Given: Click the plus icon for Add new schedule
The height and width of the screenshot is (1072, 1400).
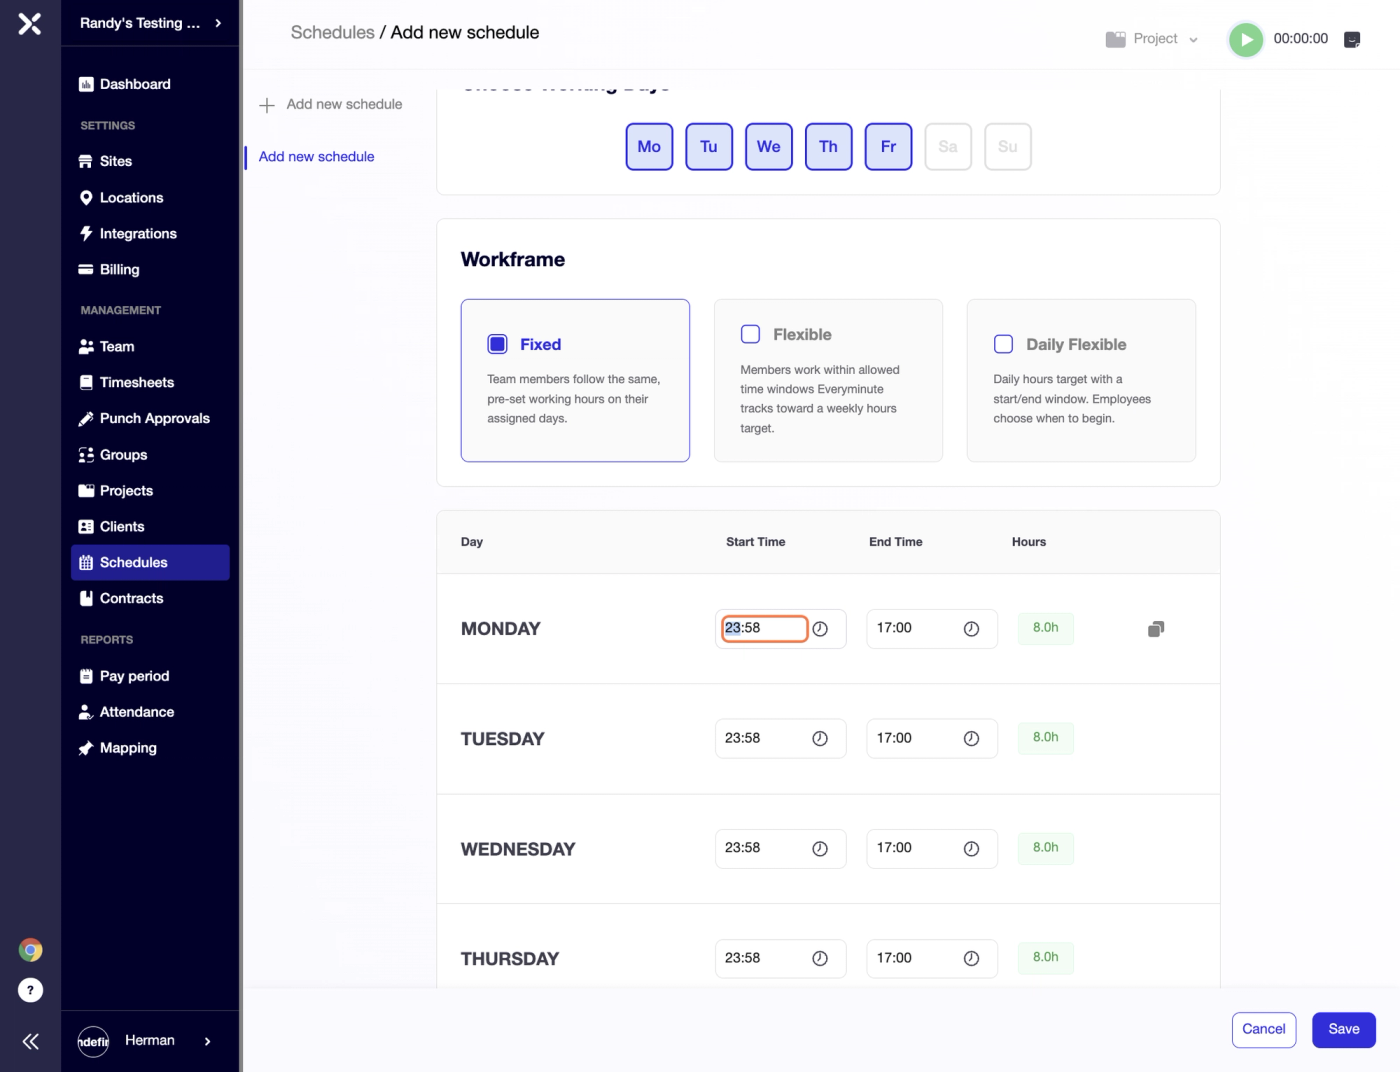Looking at the screenshot, I should (266, 105).
